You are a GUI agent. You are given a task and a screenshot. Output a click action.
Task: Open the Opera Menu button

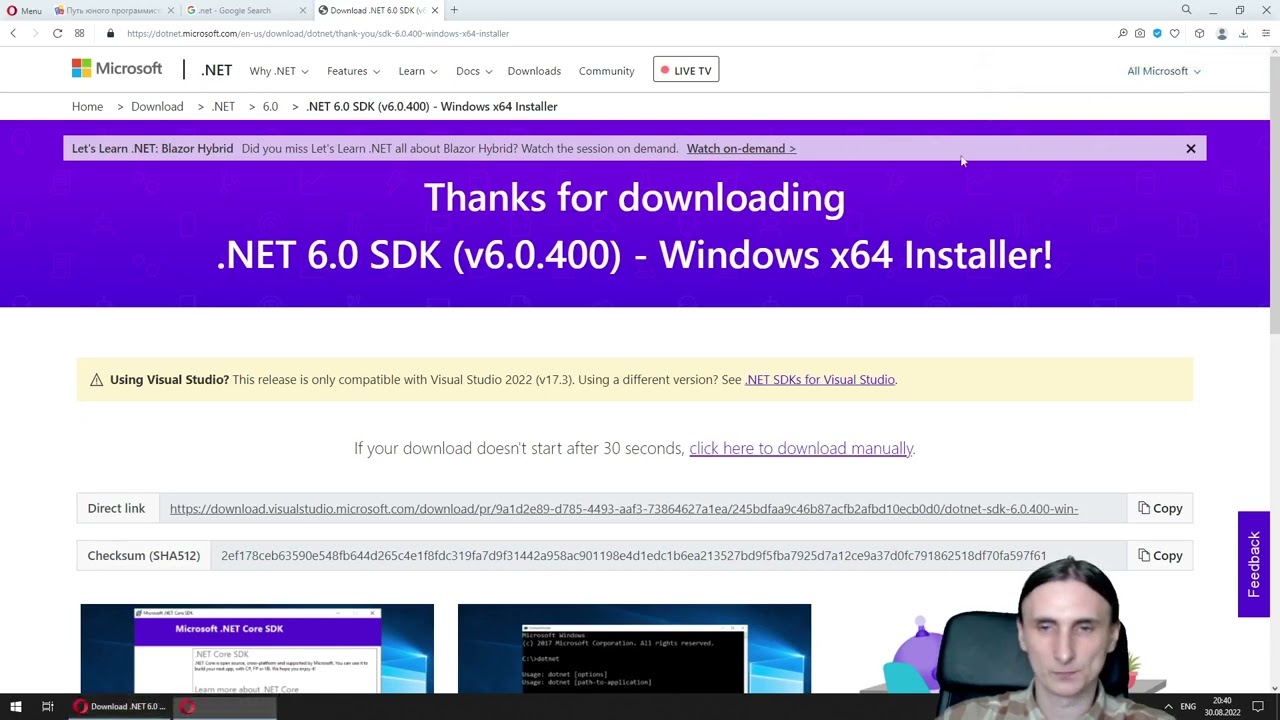click(24, 10)
